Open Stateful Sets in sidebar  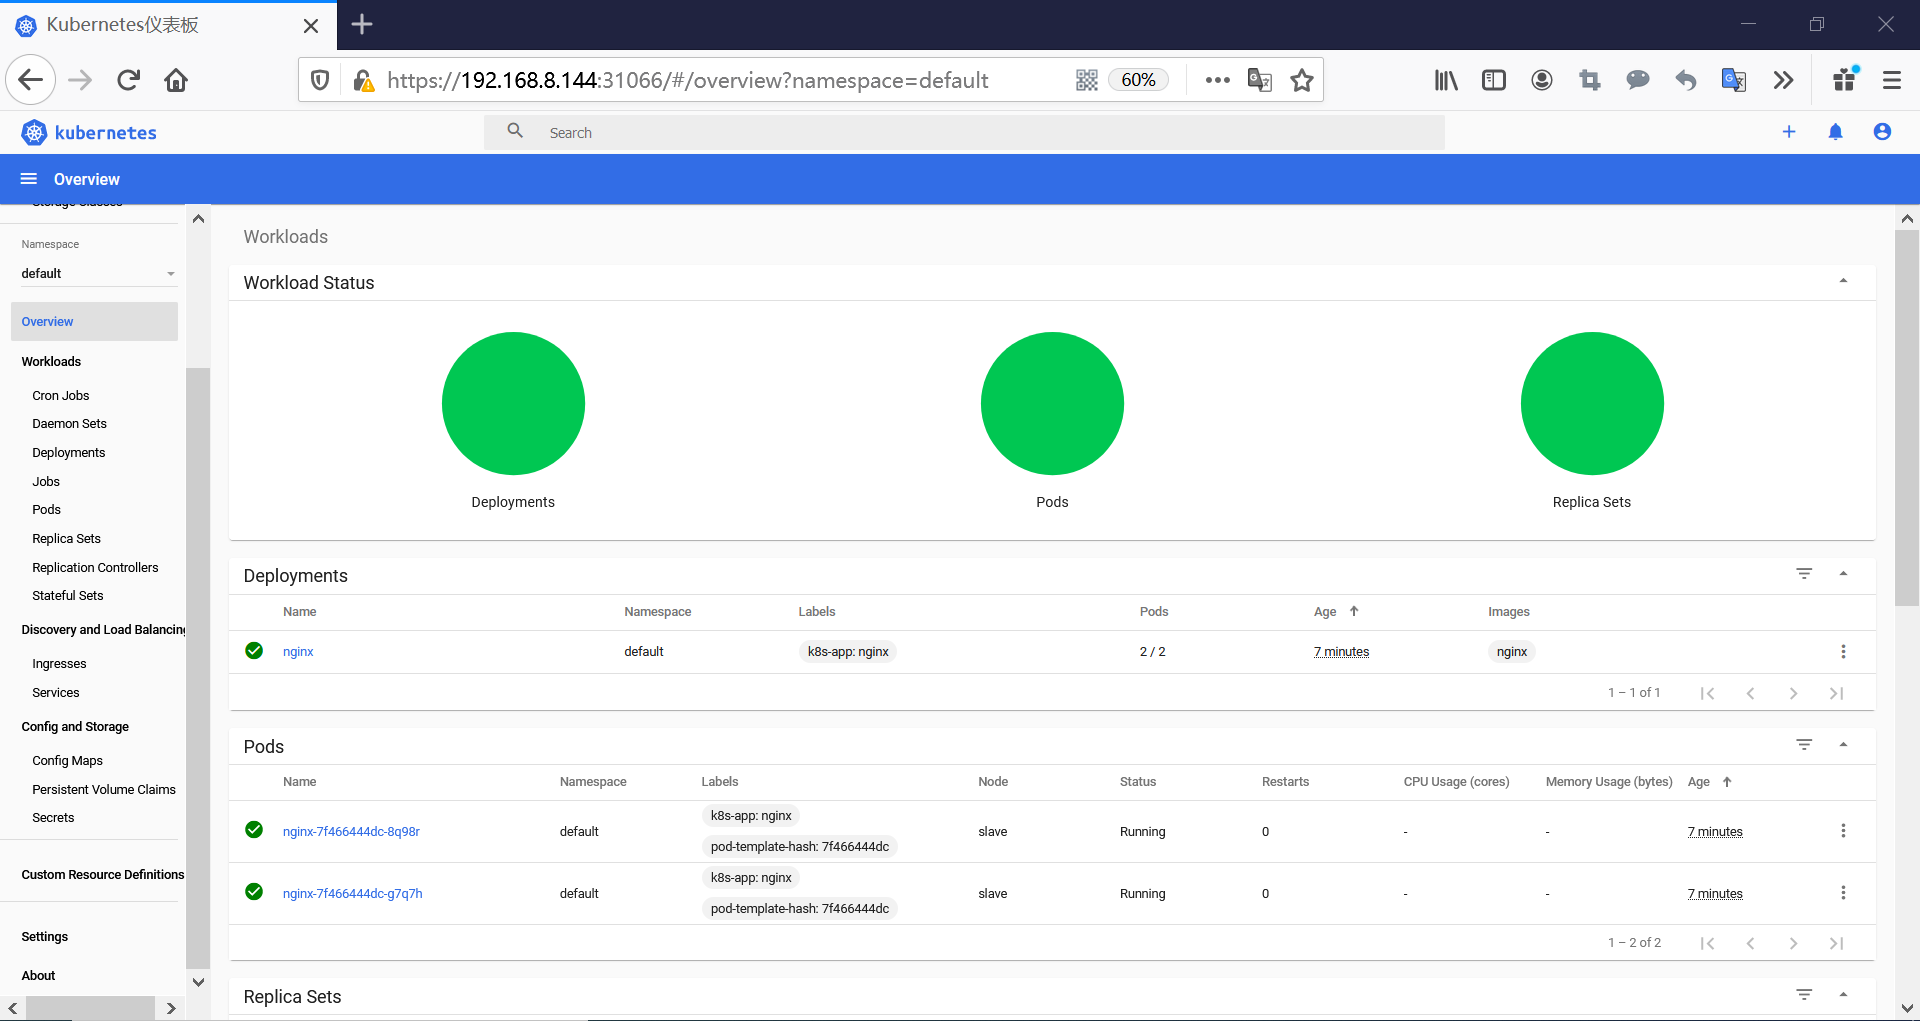click(x=68, y=596)
